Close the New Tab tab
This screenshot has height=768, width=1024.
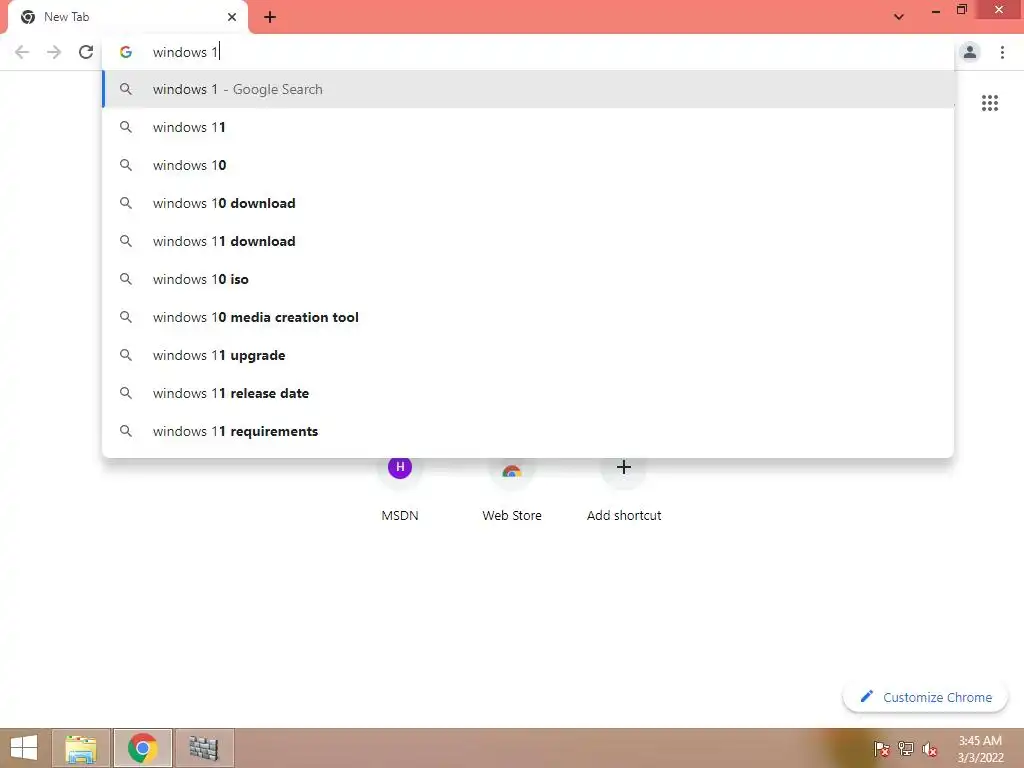(232, 17)
